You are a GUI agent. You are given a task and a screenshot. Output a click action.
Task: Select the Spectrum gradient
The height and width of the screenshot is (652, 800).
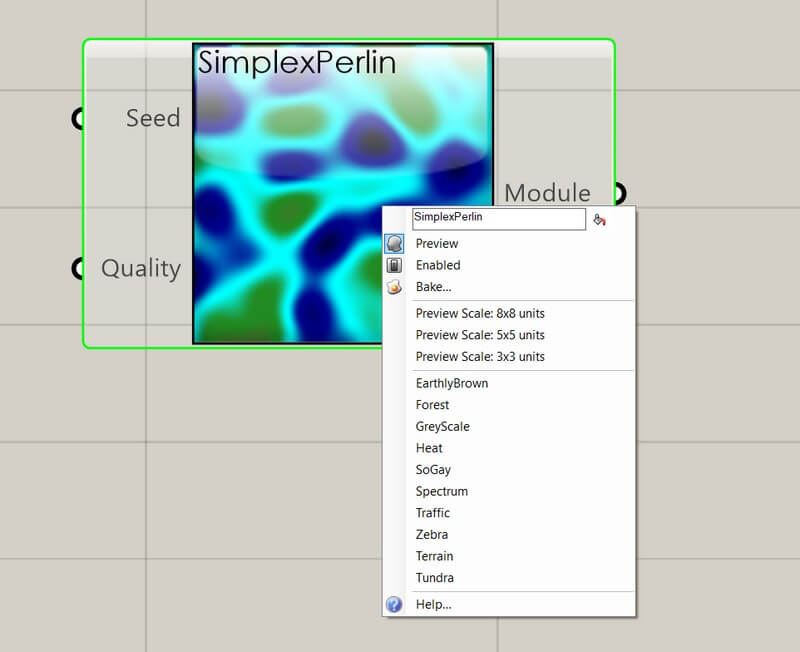point(441,491)
